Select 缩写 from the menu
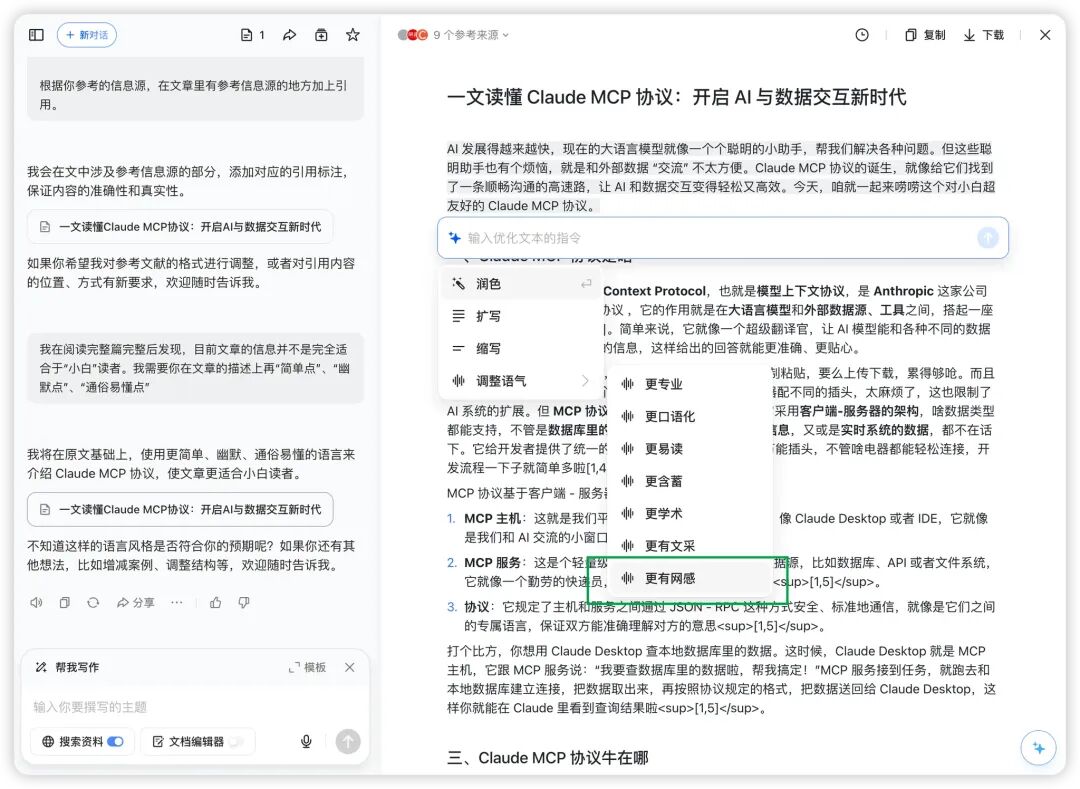Screen dimensions: 1080x789 pyautogui.click(x=521, y=348)
